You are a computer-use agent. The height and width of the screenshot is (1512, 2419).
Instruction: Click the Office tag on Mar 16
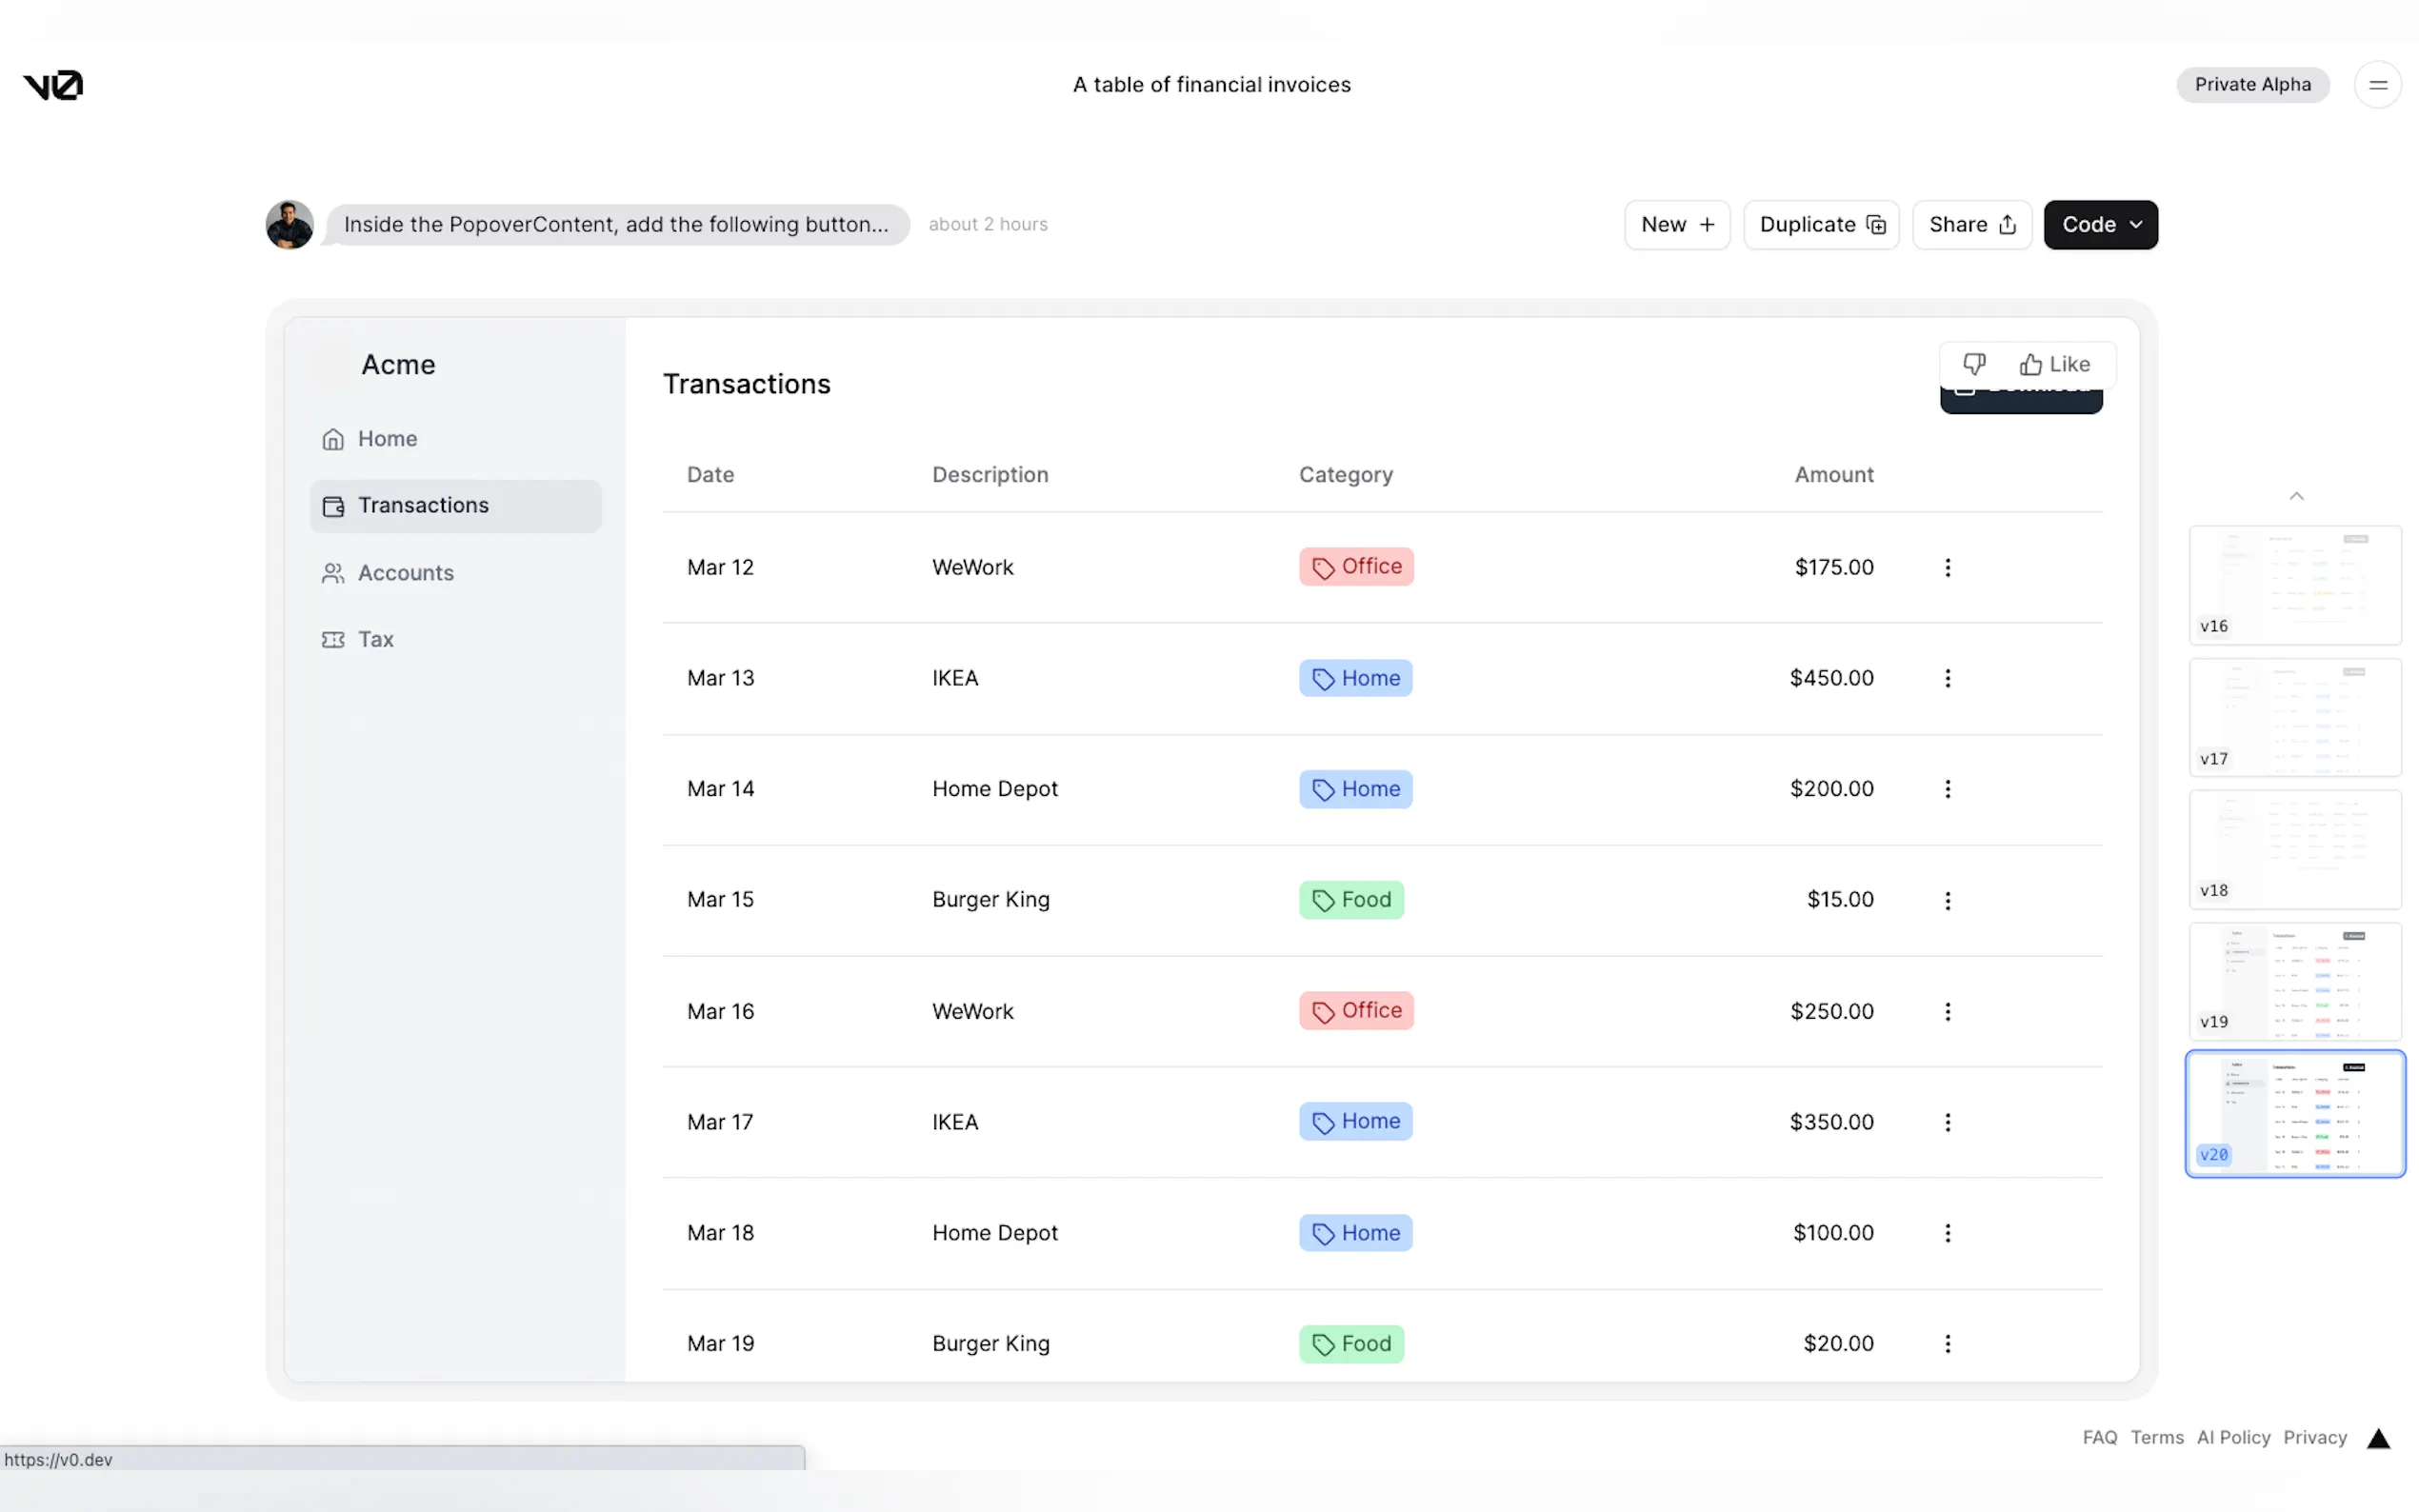[1356, 1011]
